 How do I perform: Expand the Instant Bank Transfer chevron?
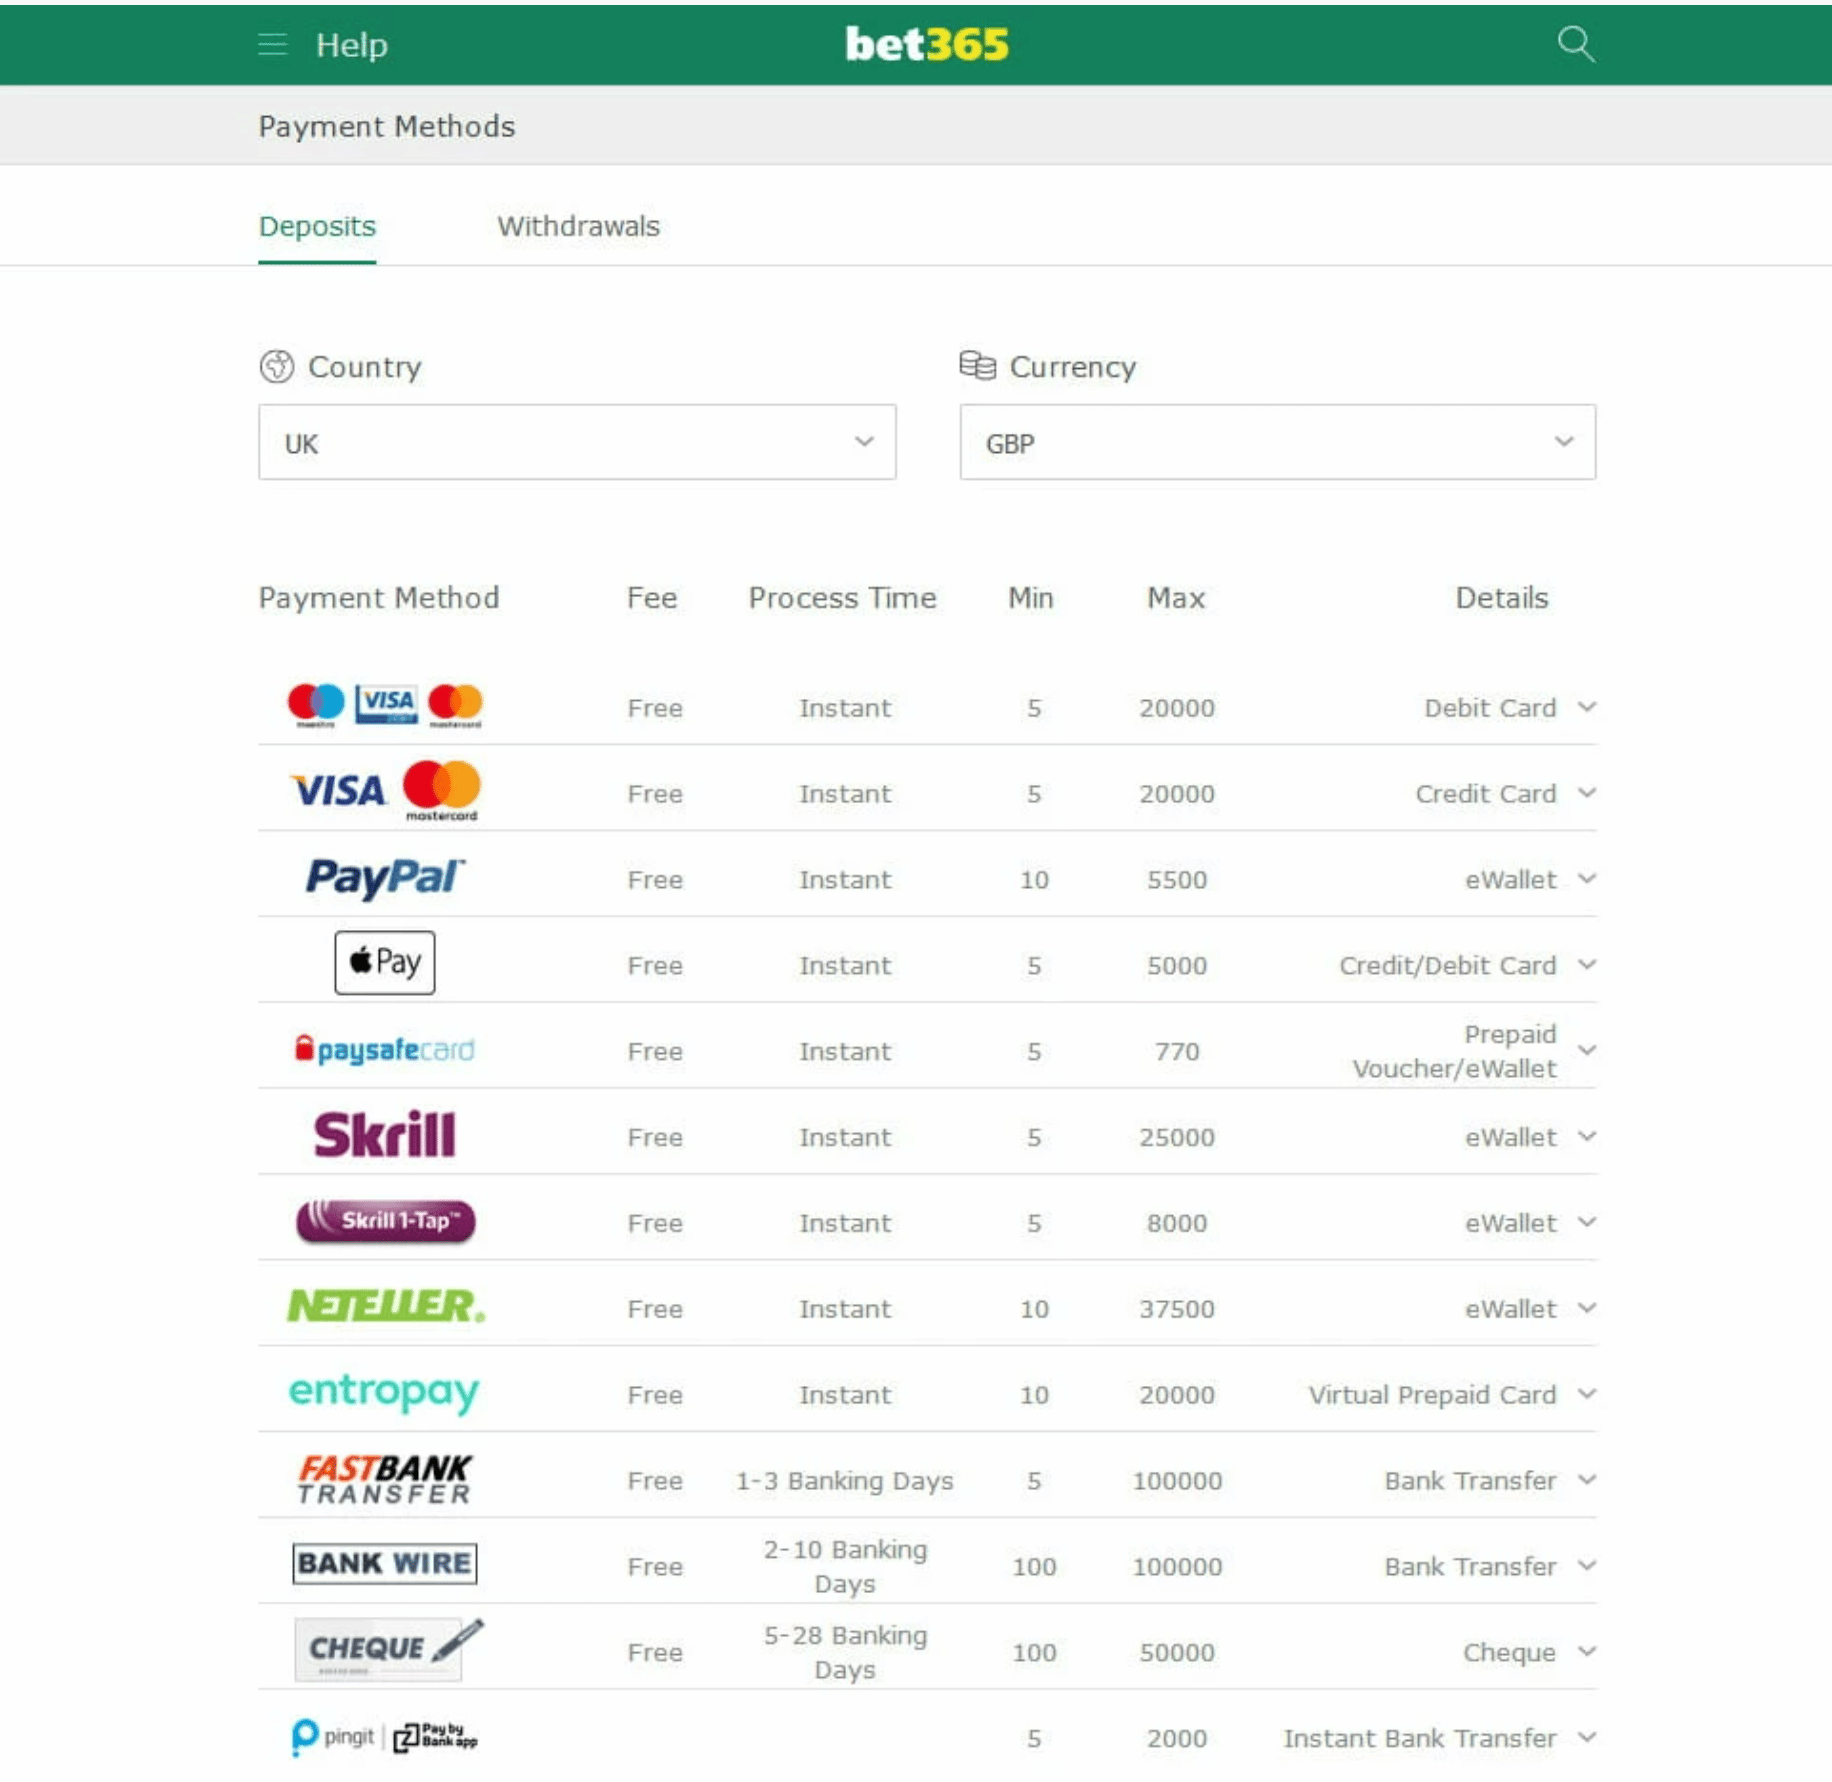point(1586,1739)
